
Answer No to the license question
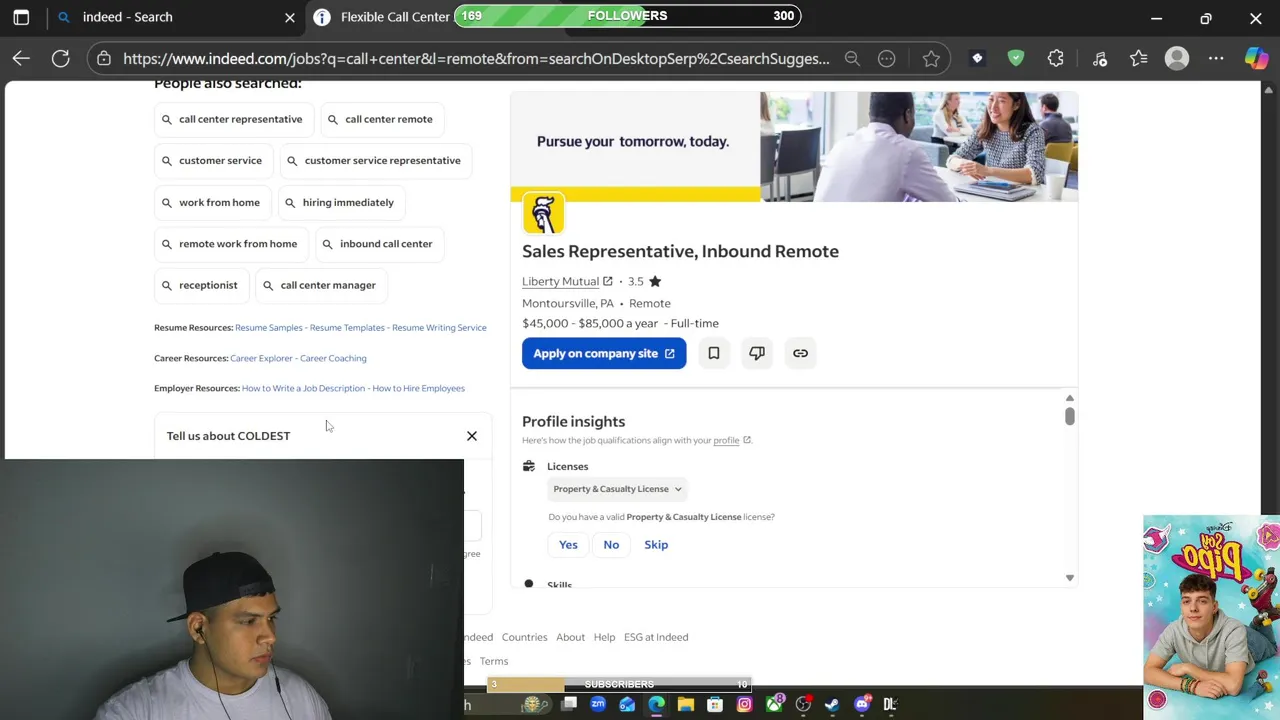pyautogui.click(x=611, y=545)
